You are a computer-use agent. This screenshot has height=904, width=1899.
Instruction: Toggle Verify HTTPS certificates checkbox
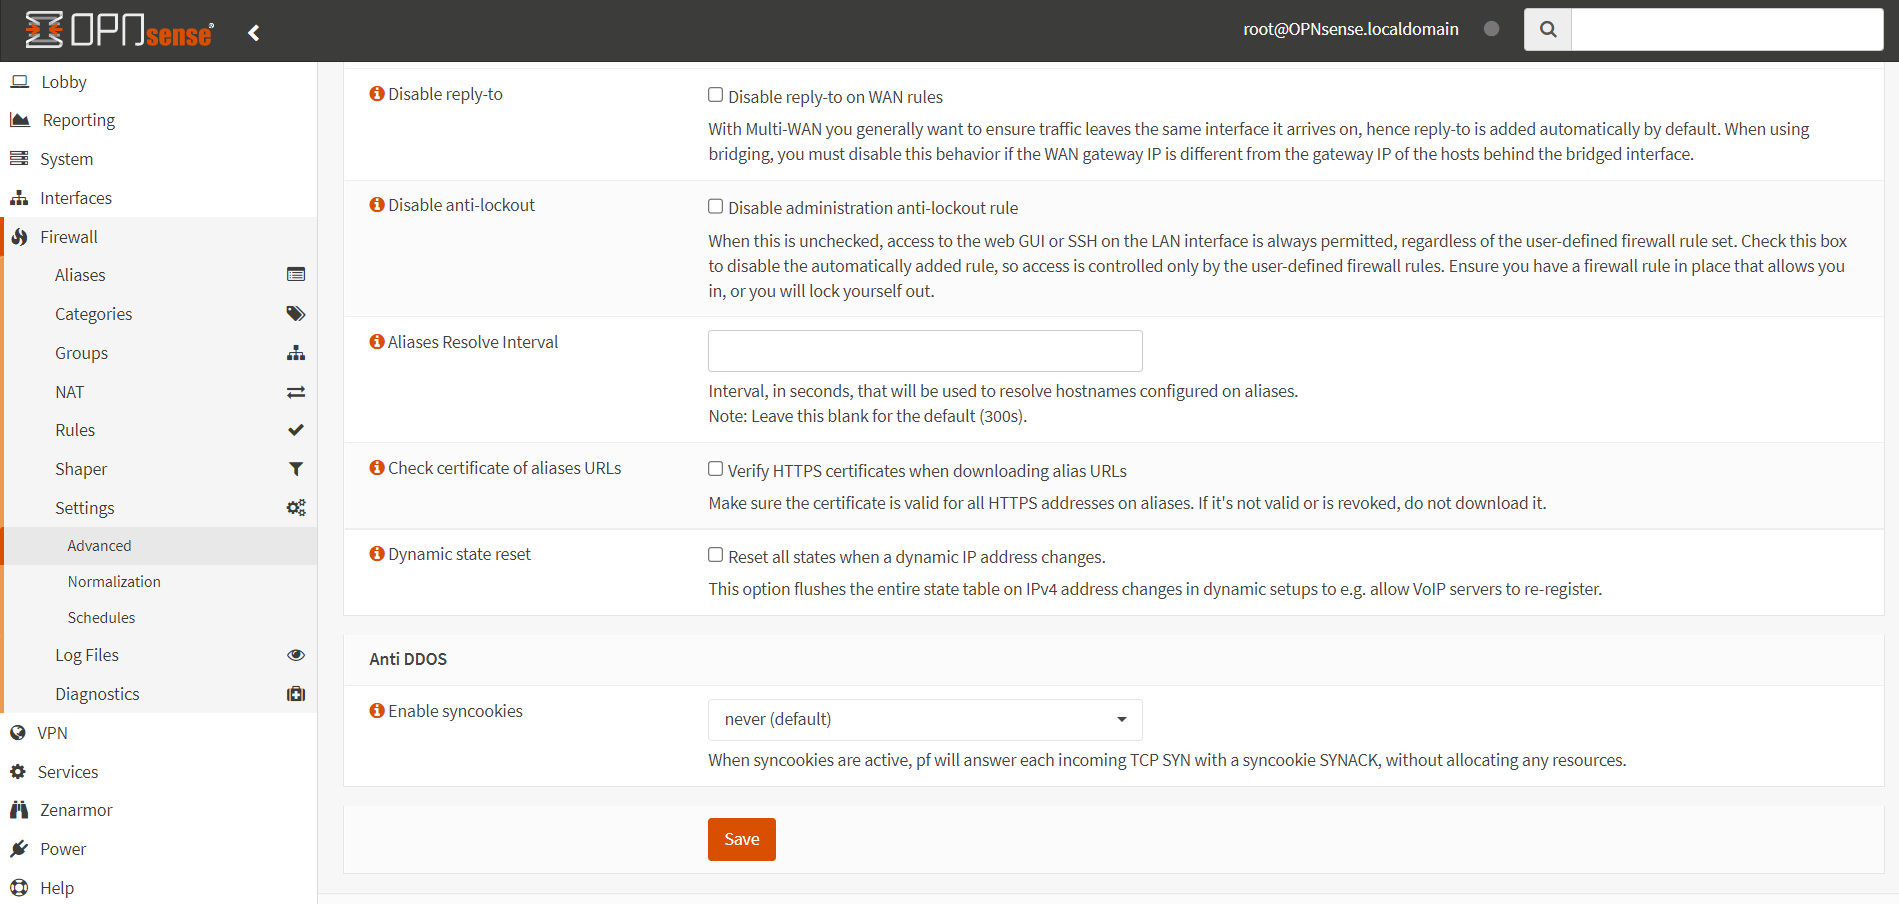716,469
